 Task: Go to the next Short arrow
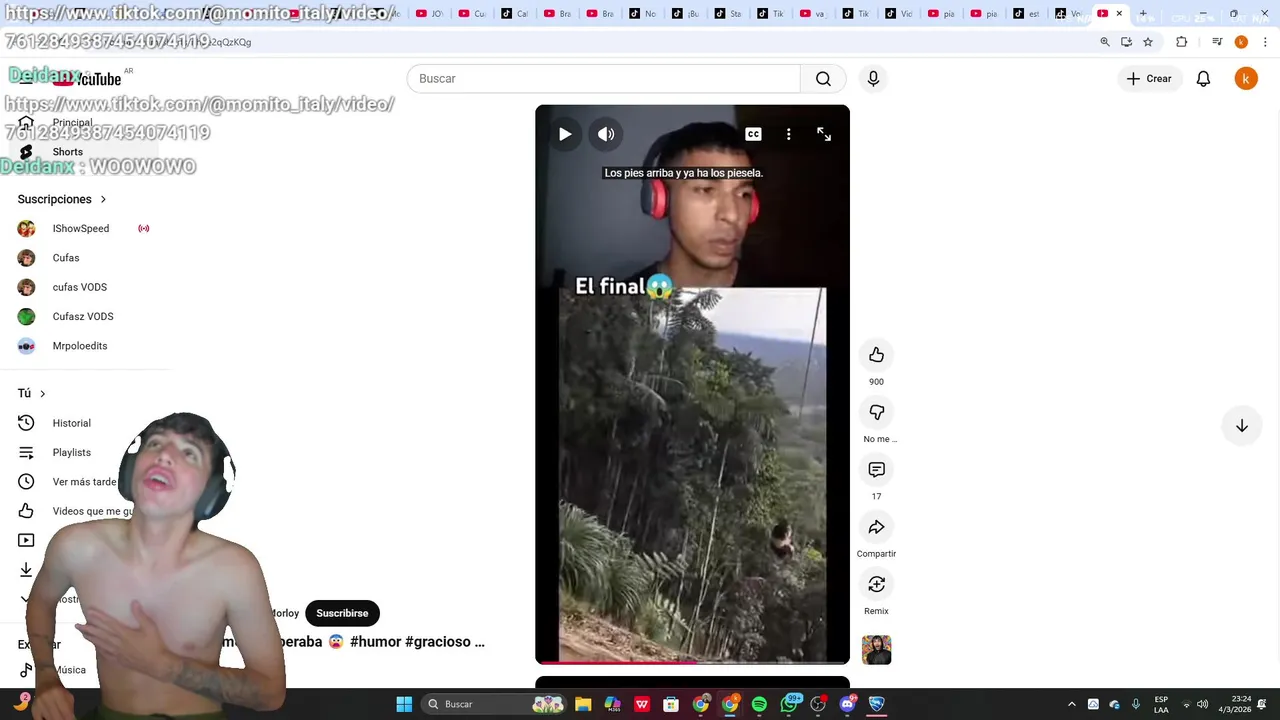1241,426
